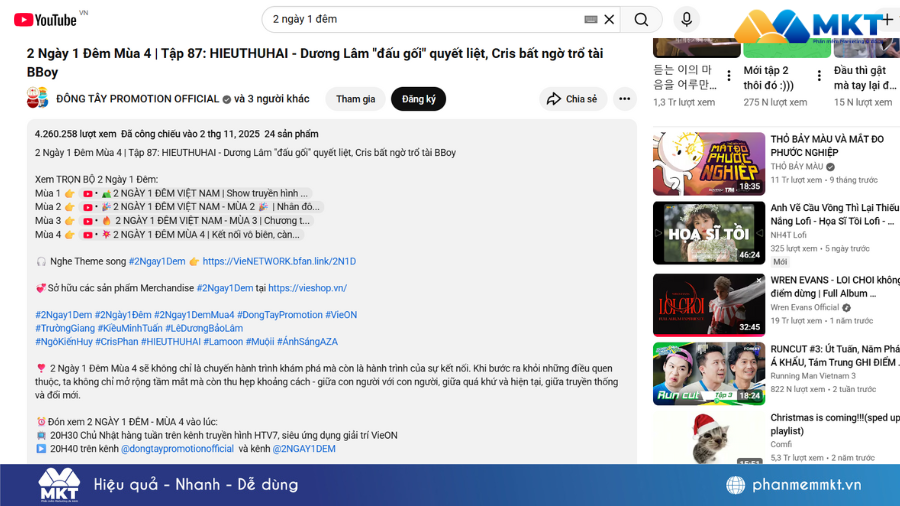The width and height of the screenshot is (900, 506).
Task: Open the ĐÔNG TÂY PROMOTION OFFICIAL channel name
Action: click(138, 99)
